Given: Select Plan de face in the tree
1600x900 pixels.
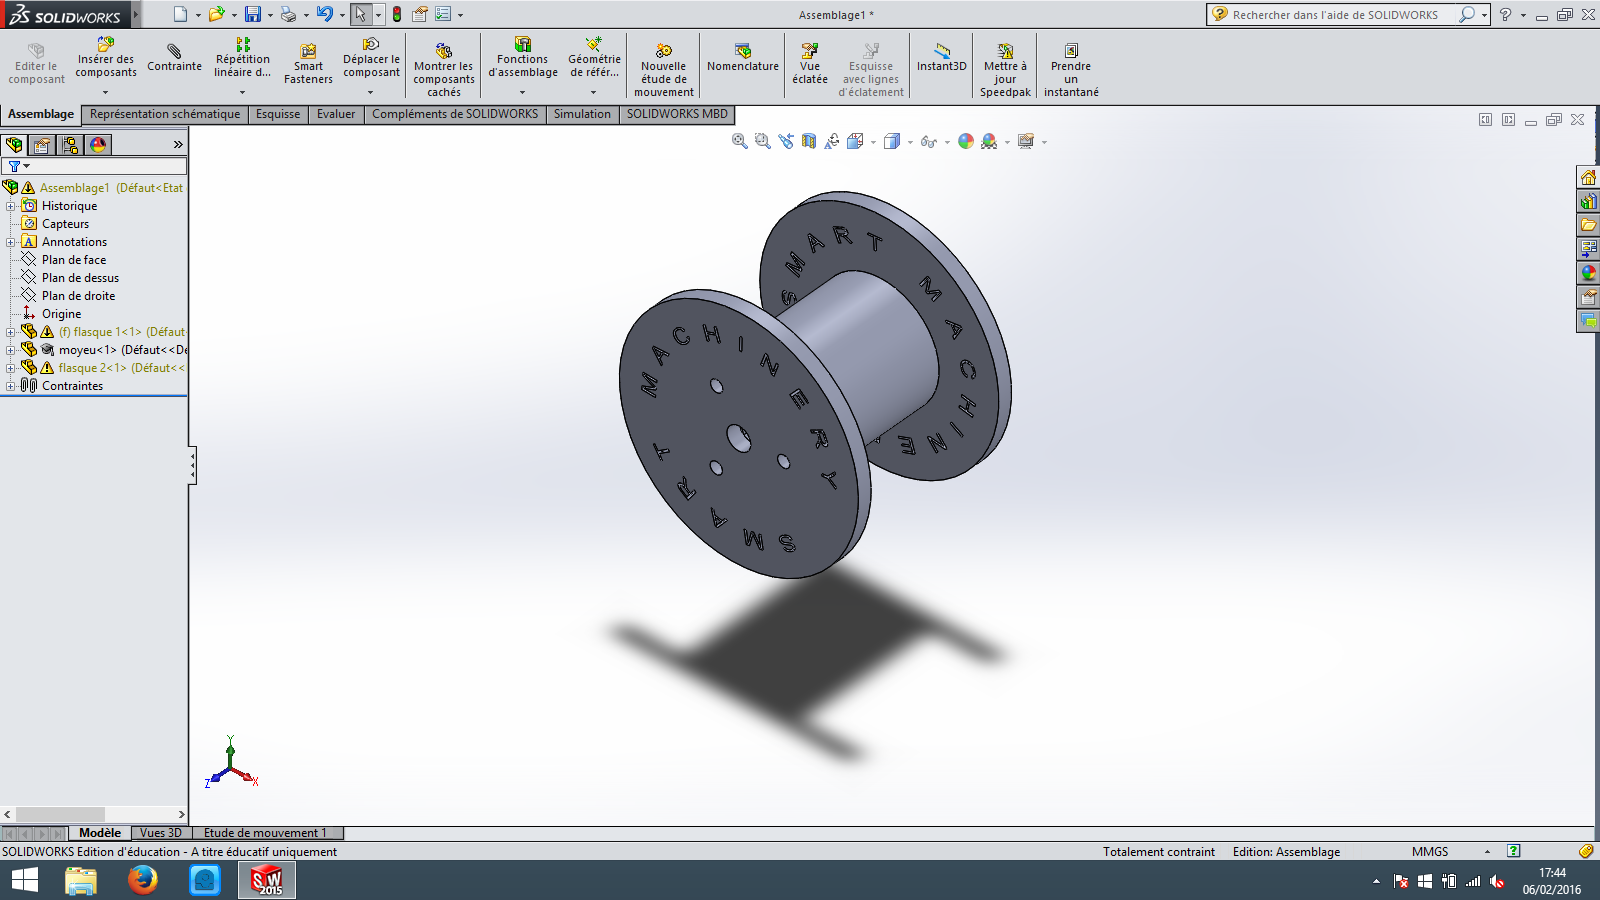Looking at the screenshot, I should point(74,260).
